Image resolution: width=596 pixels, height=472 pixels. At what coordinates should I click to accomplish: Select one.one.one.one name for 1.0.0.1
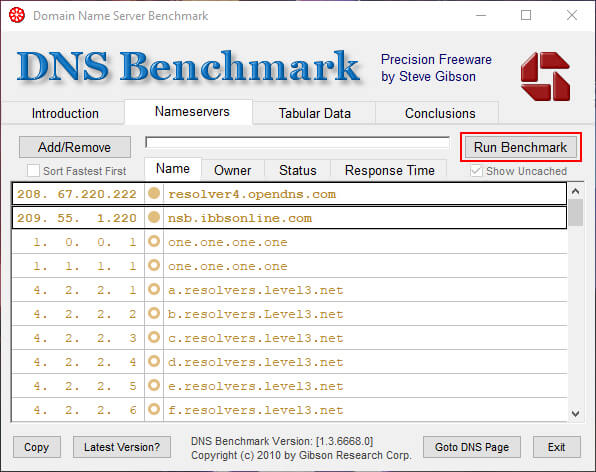pyautogui.click(x=228, y=242)
